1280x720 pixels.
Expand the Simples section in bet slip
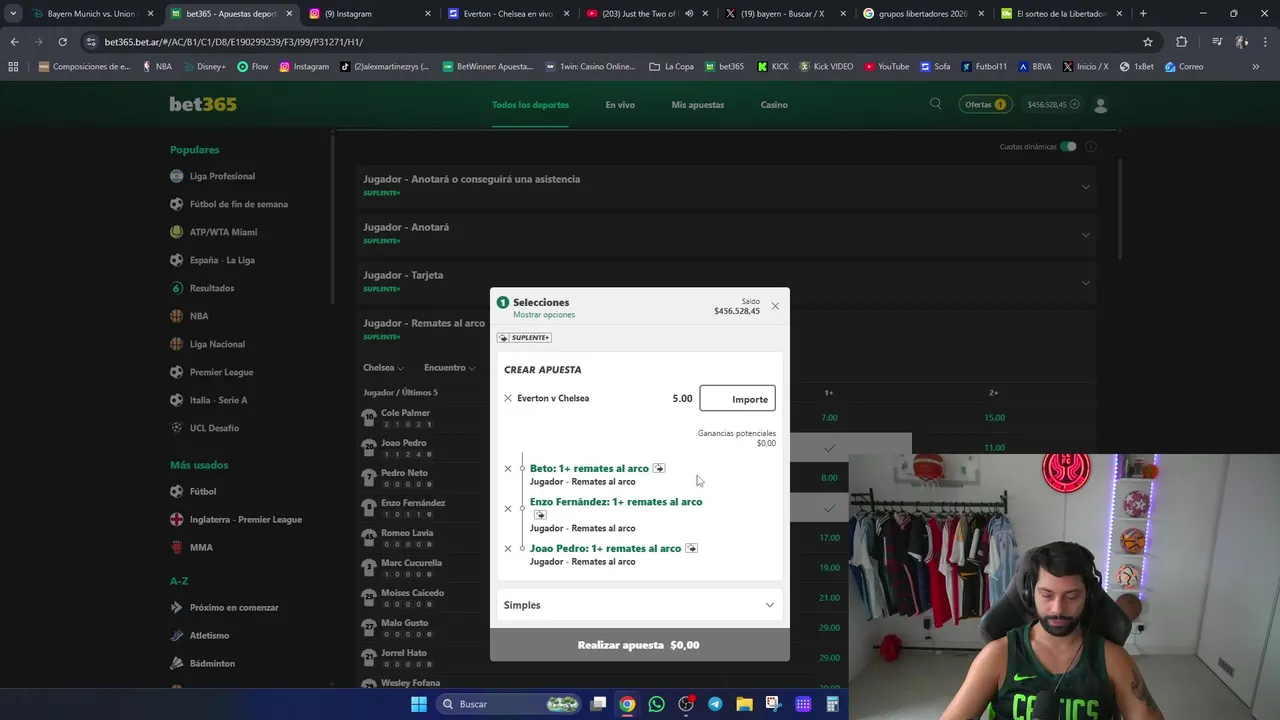[x=639, y=605]
